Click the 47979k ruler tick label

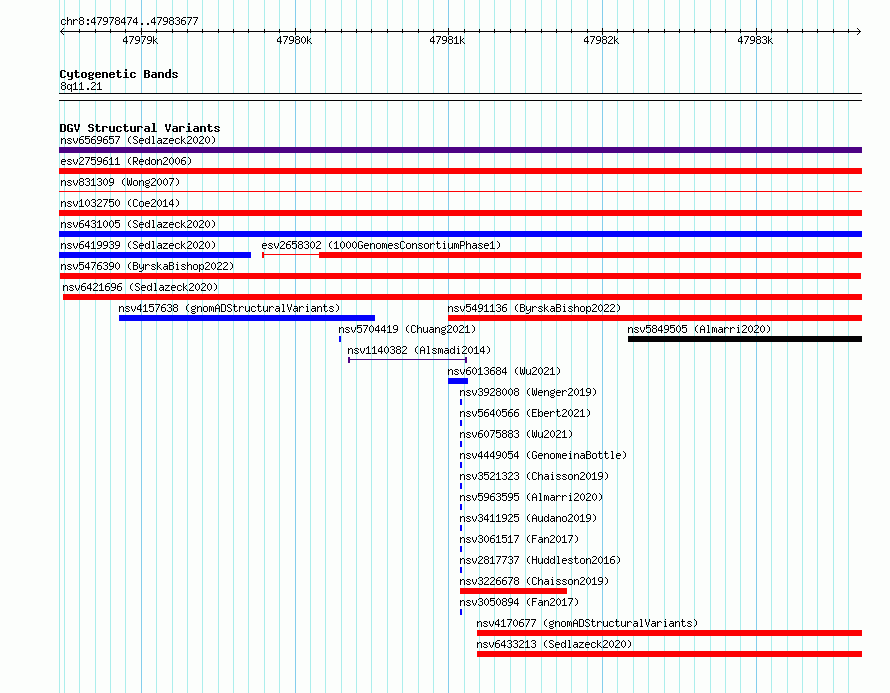pyautogui.click(x=140, y=40)
